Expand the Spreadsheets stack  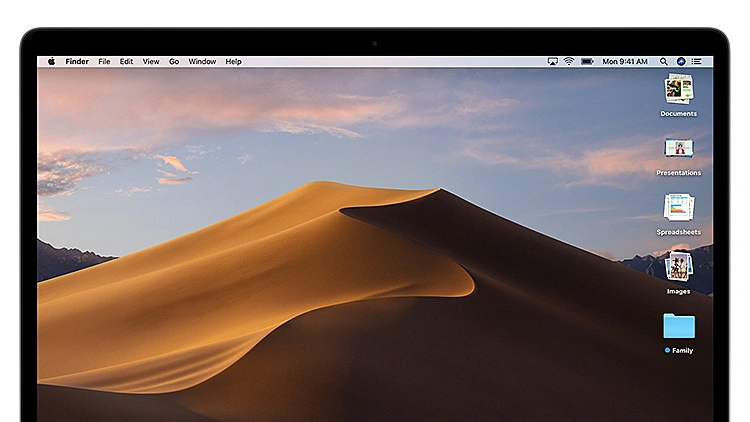click(679, 208)
